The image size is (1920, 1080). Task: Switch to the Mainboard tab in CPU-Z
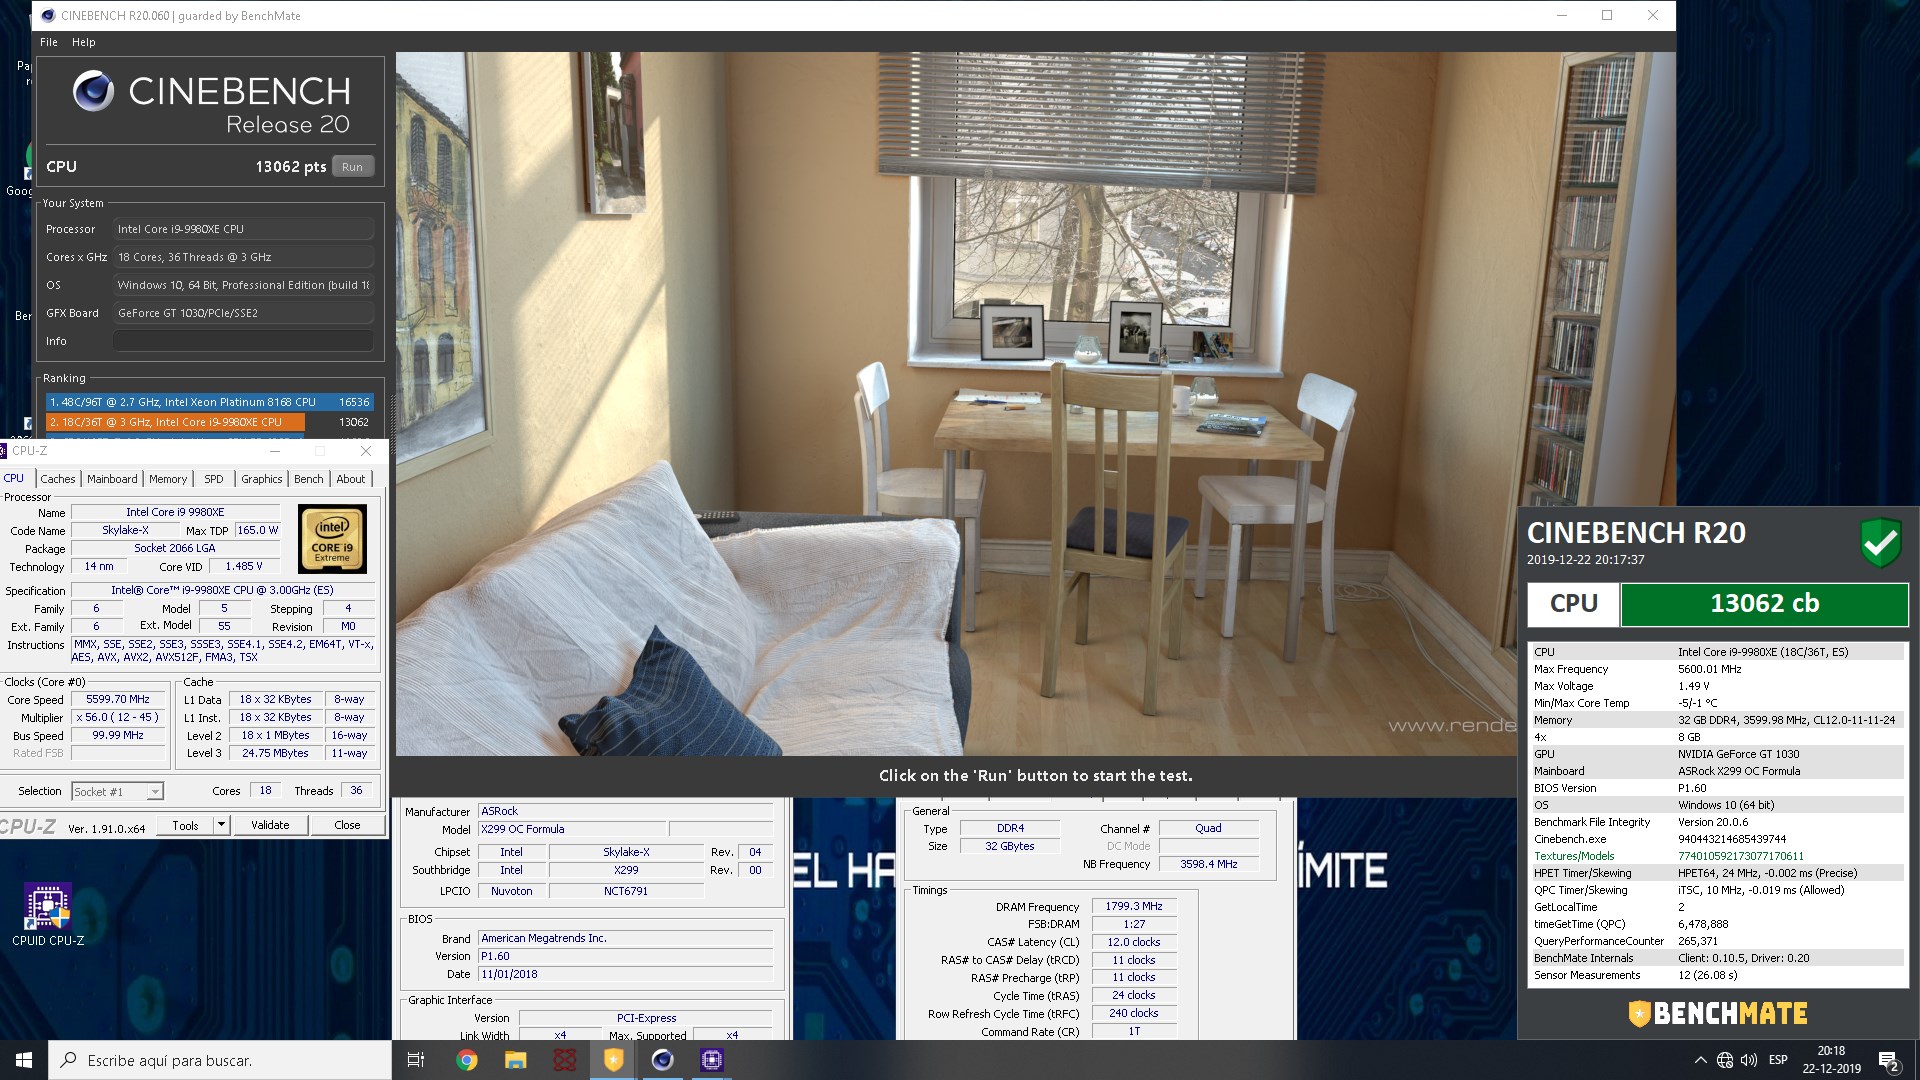pyautogui.click(x=112, y=479)
